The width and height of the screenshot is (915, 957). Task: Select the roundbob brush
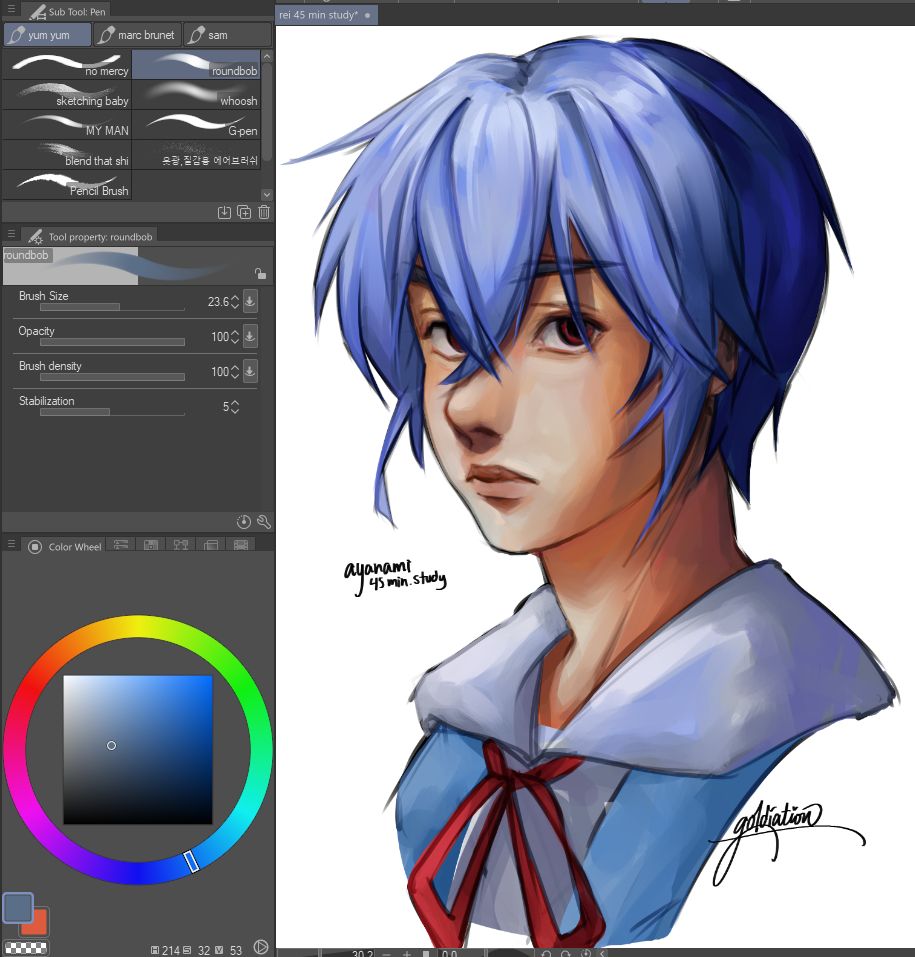[x=196, y=65]
